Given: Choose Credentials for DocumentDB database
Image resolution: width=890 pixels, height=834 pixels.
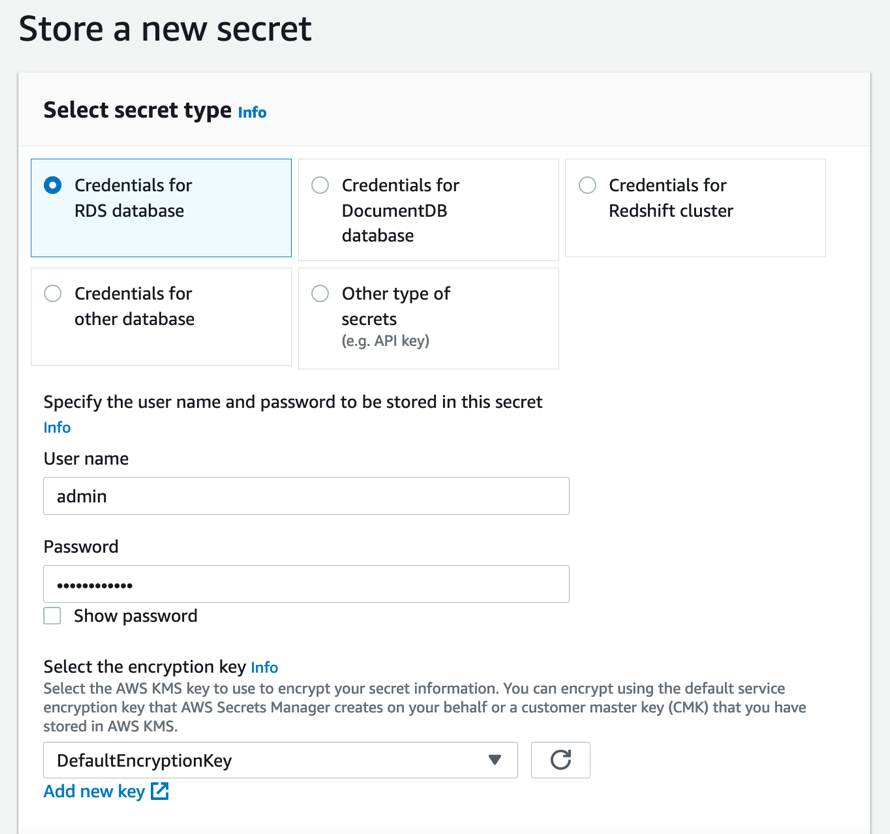Looking at the screenshot, I should (x=320, y=185).
